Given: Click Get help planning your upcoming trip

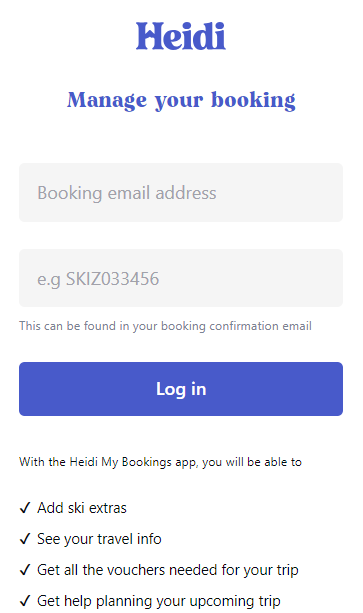Looking at the screenshot, I should tap(159, 601).
